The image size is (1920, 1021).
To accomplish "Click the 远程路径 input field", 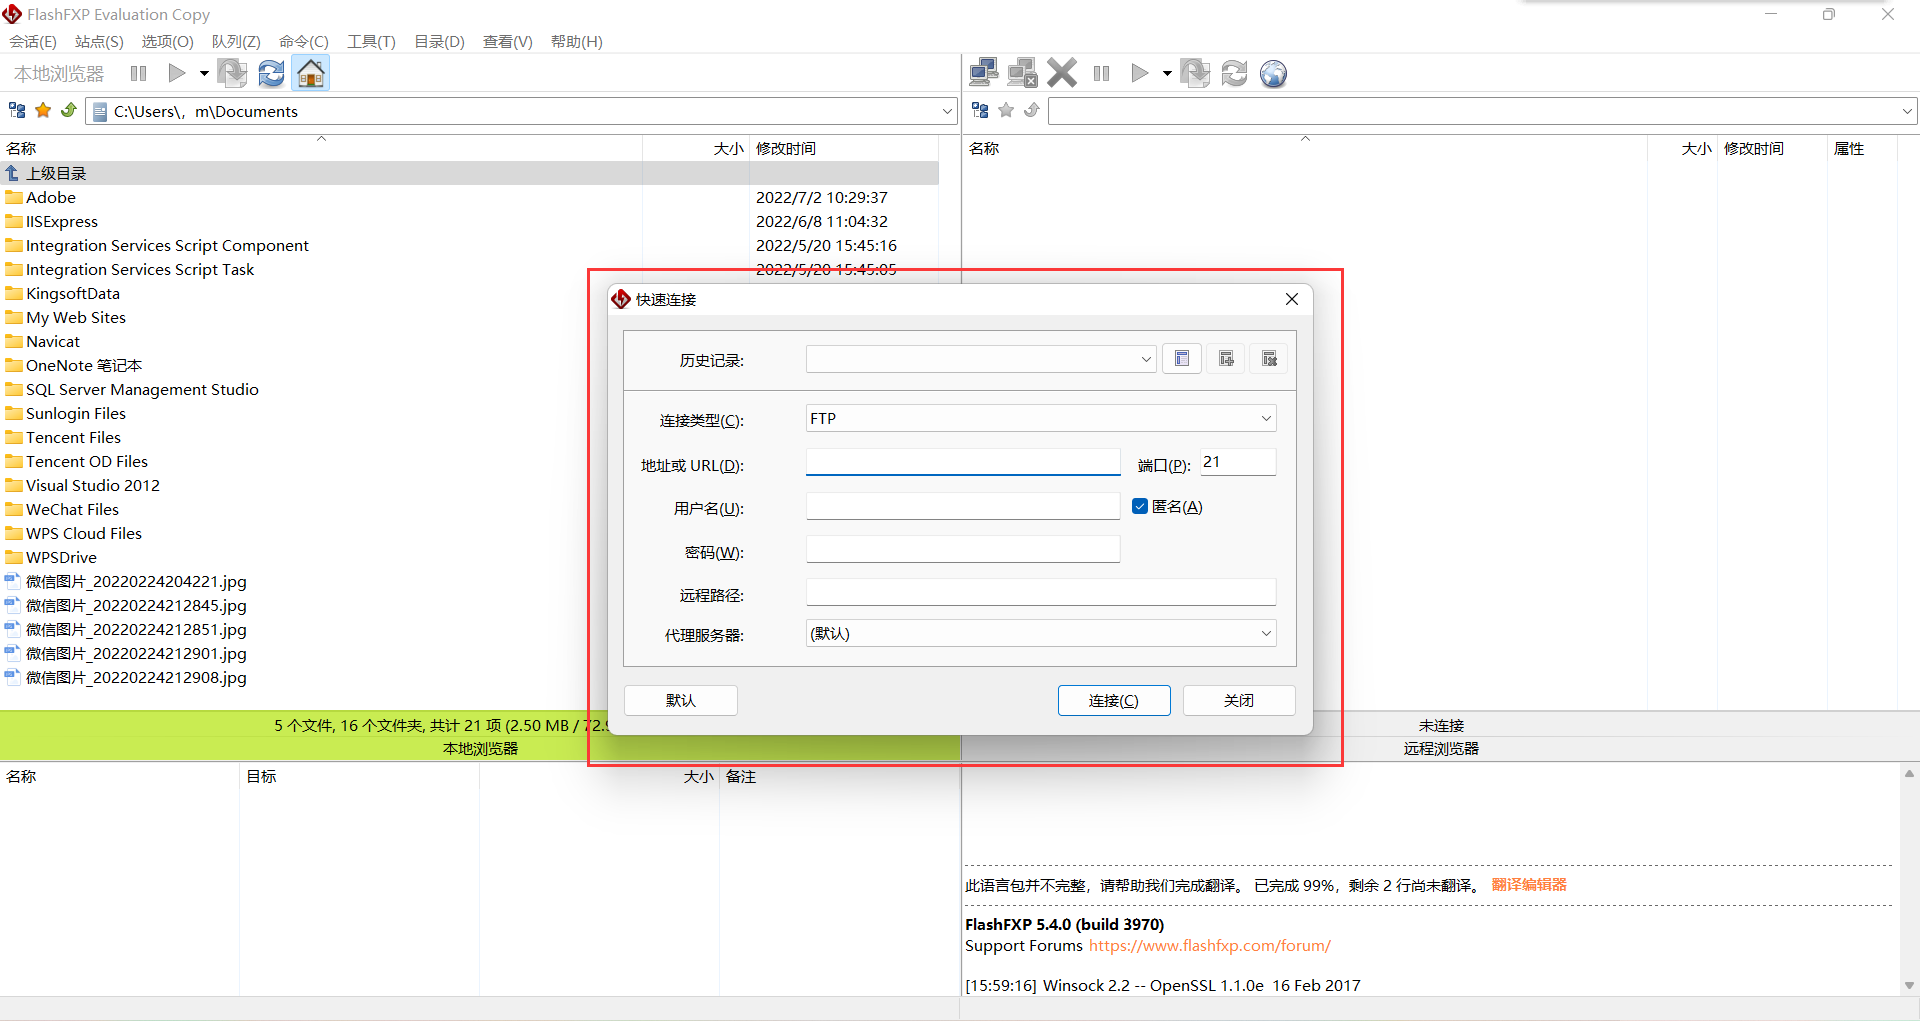I will pyautogui.click(x=1041, y=592).
